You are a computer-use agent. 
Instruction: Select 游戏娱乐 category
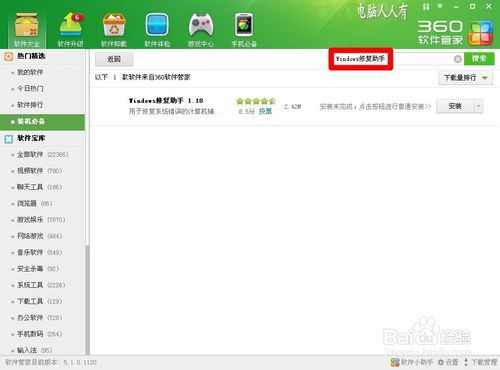pyautogui.click(x=41, y=220)
